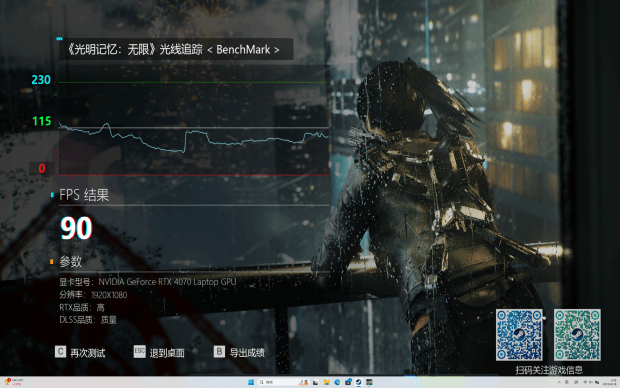Viewport: 620px width, 388px height.
Task: Click the 导出成绩 export results button
Action: coord(247,353)
